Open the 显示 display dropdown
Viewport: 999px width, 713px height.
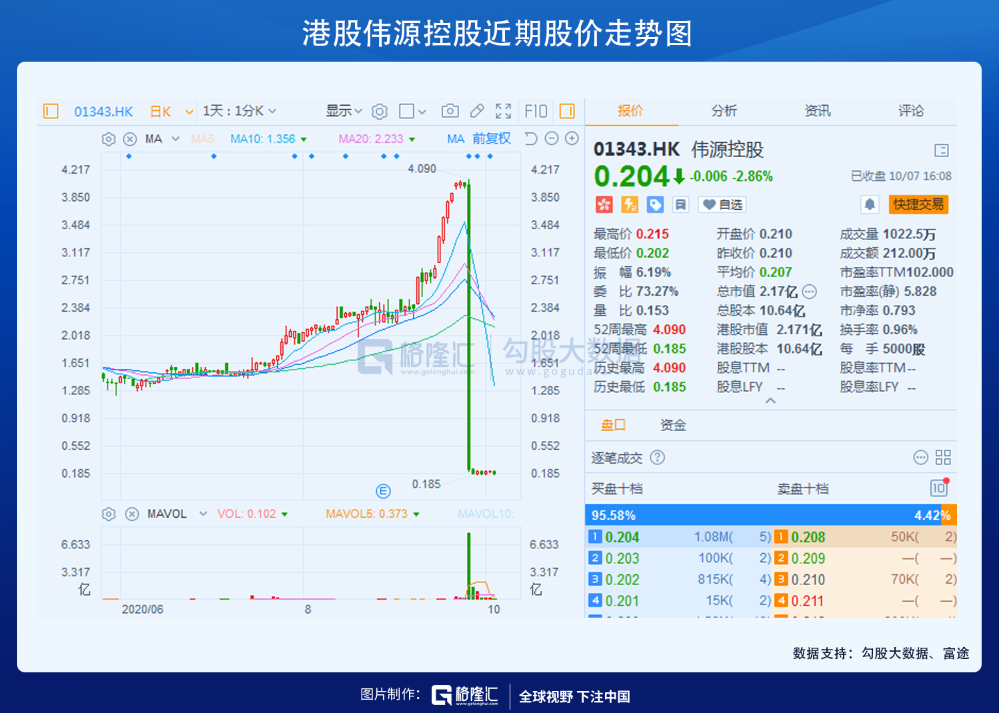tap(344, 112)
